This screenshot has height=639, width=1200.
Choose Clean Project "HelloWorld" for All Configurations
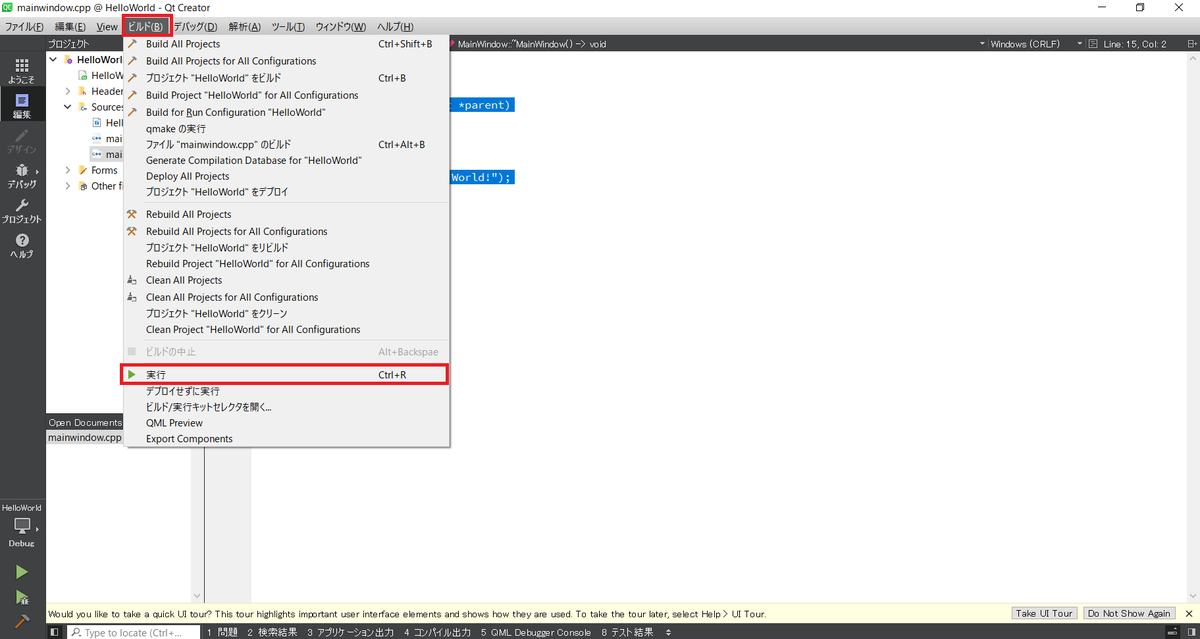click(x=286, y=329)
